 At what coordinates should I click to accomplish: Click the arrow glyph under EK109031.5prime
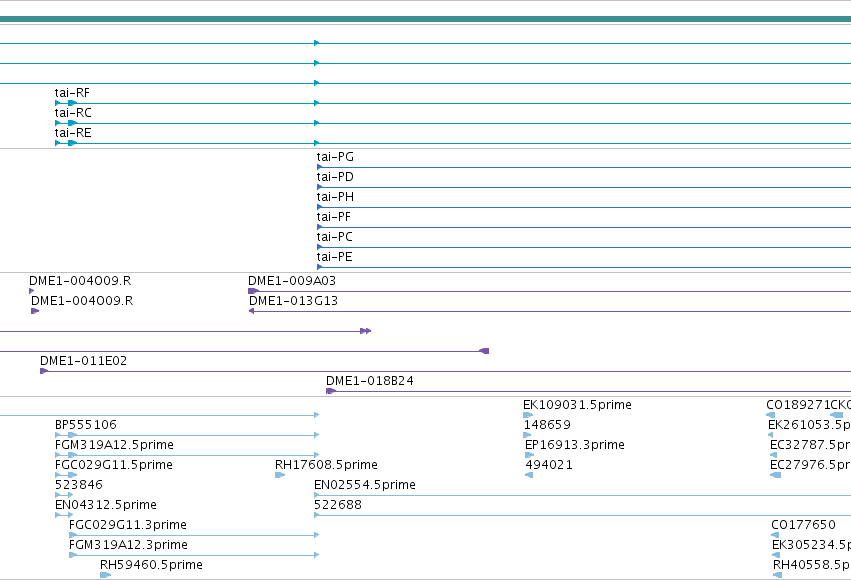click(x=528, y=415)
